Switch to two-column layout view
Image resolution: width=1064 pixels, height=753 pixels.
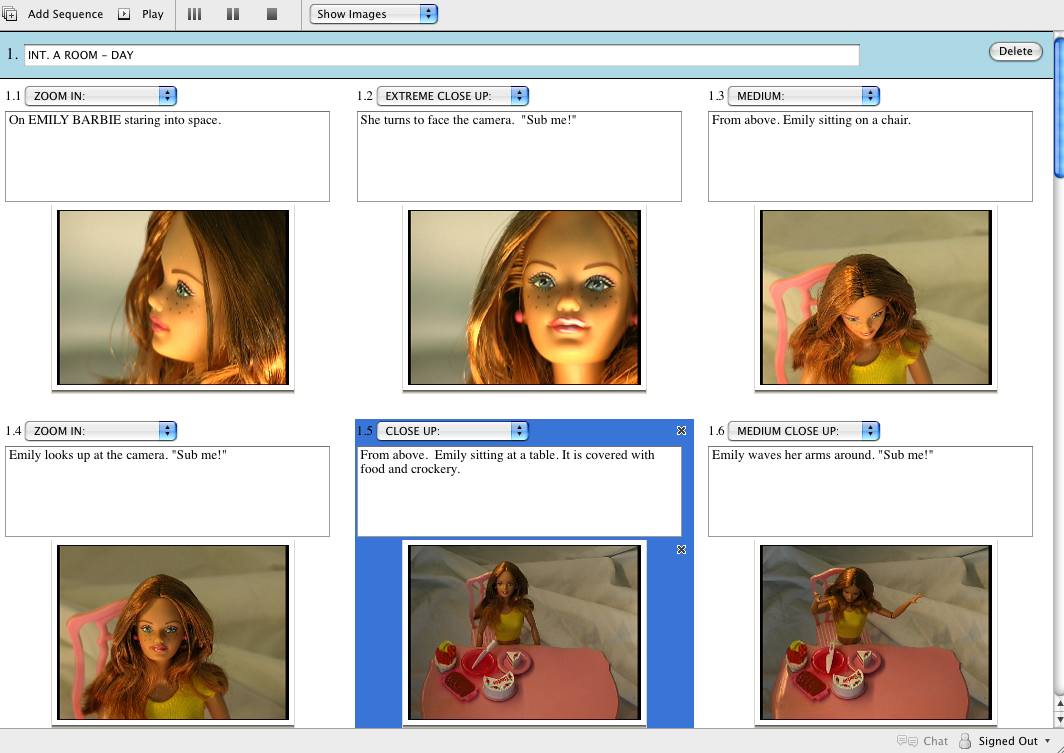[233, 14]
